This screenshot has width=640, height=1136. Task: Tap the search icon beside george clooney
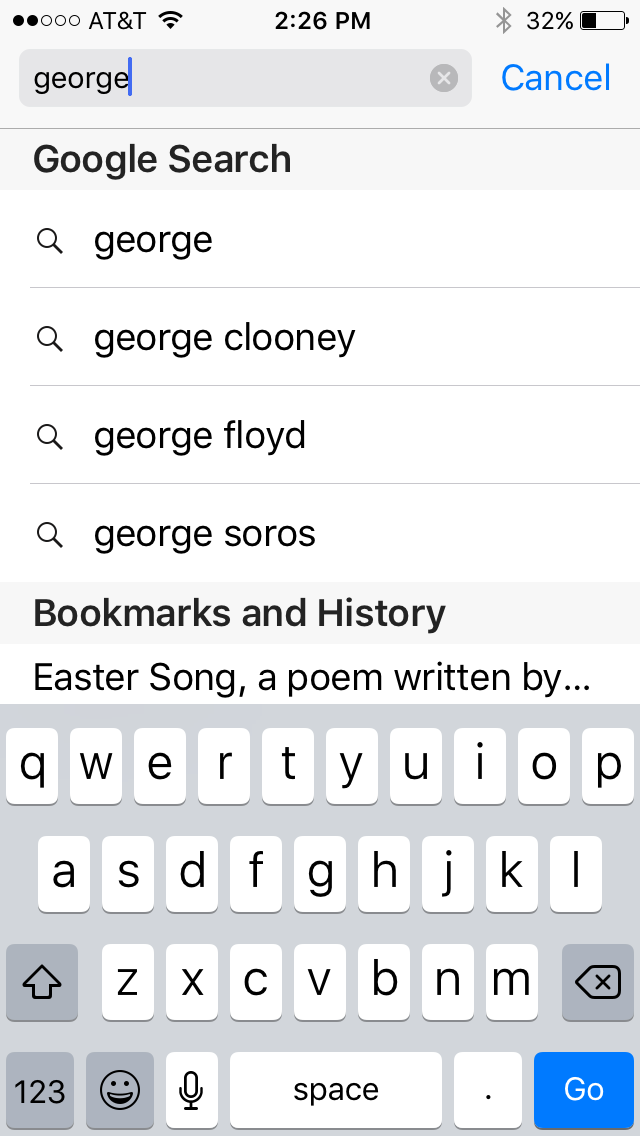[x=49, y=339]
